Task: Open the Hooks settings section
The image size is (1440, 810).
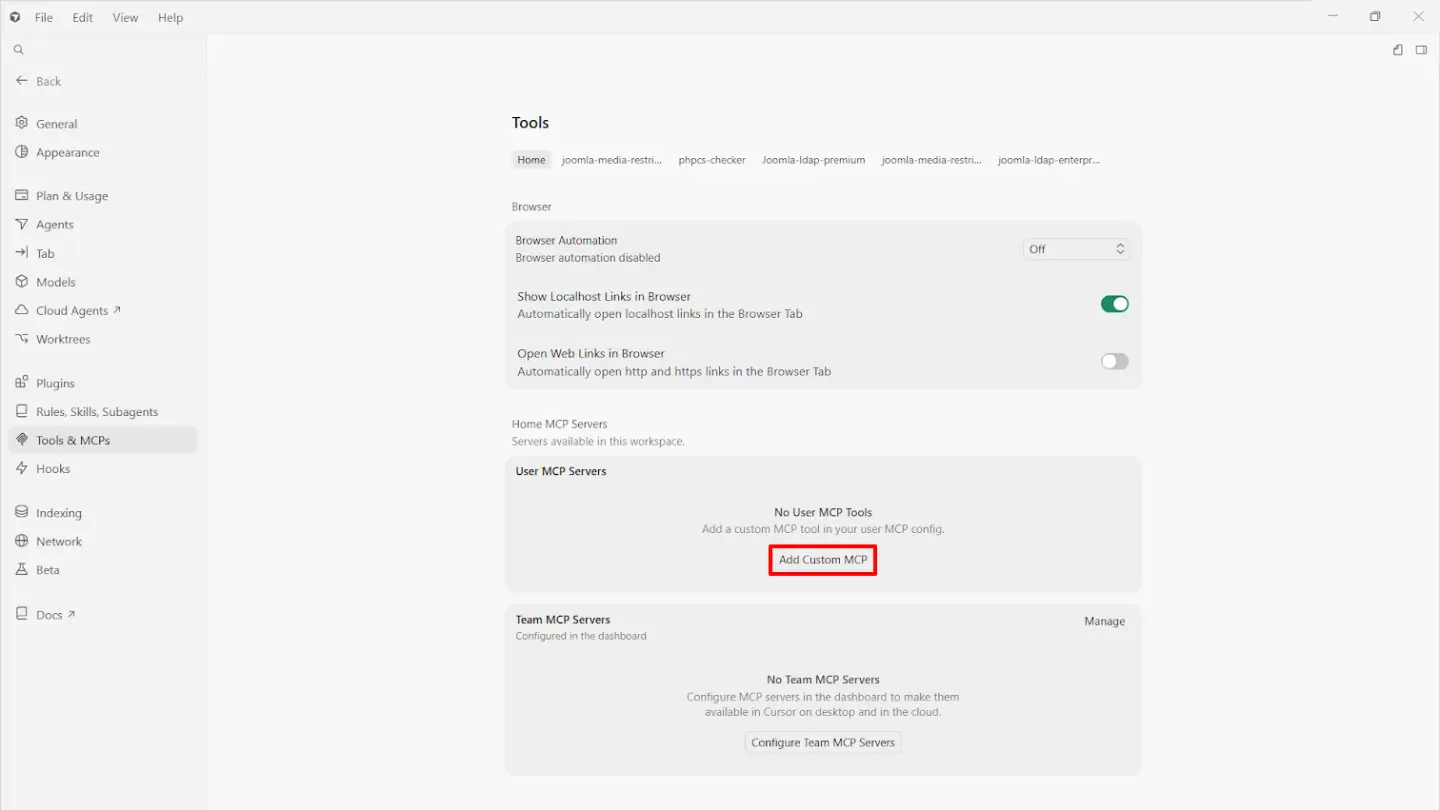Action: [x=103, y=468]
